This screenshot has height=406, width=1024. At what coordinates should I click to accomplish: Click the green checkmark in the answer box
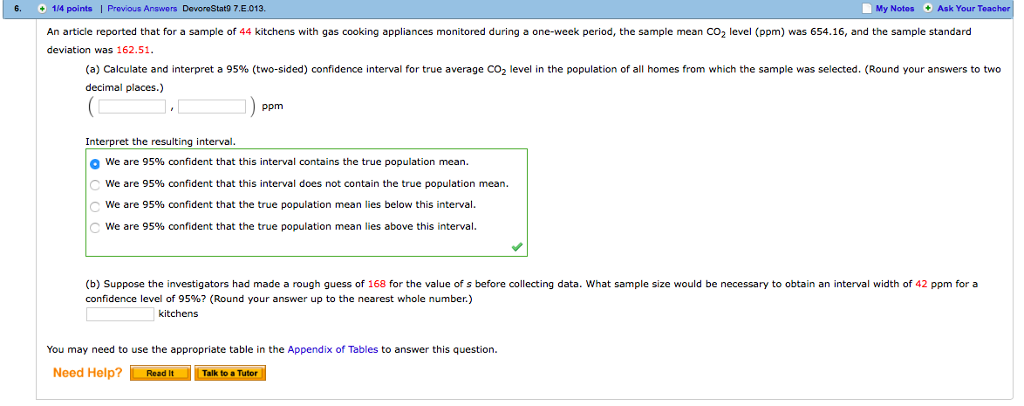click(515, 245)
